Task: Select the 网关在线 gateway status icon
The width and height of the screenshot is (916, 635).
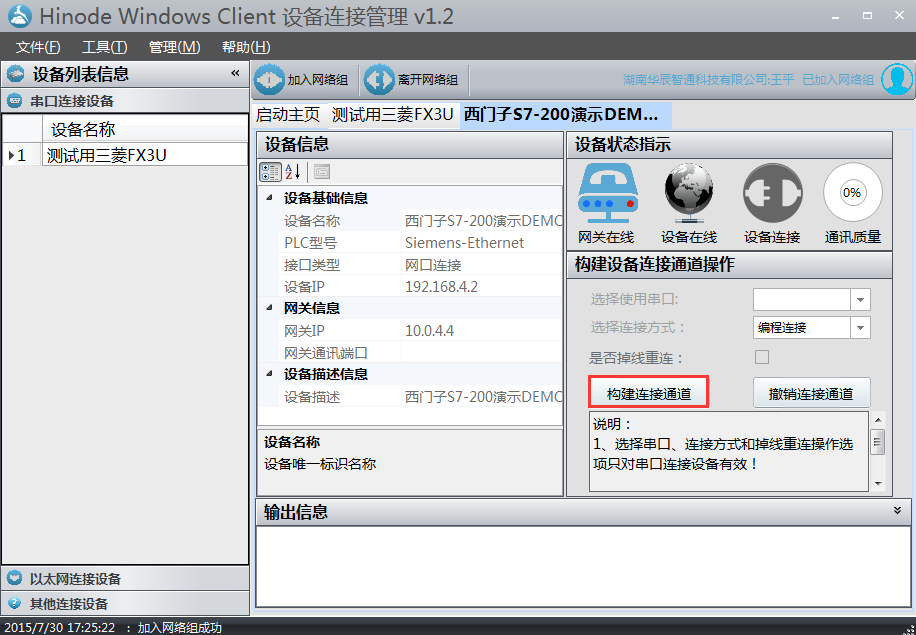Action: tap(608, 193)
